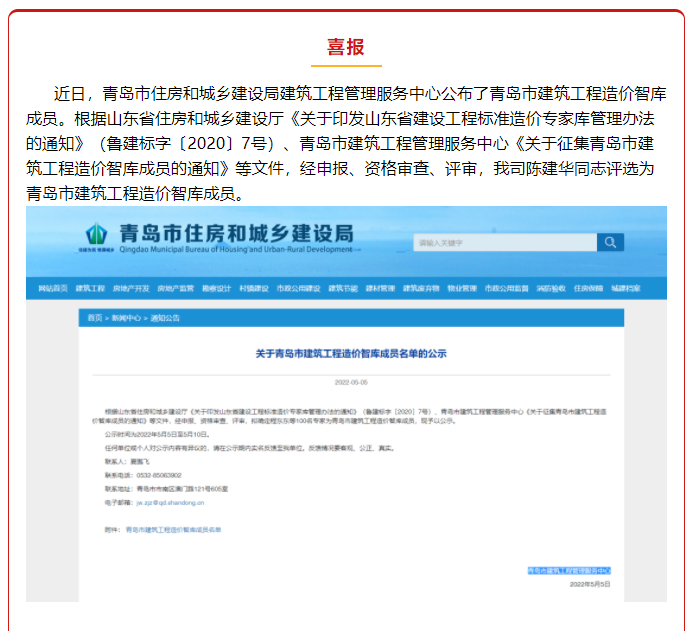Click 通知公告 in the breadcrumb

[x=165, y=317]
